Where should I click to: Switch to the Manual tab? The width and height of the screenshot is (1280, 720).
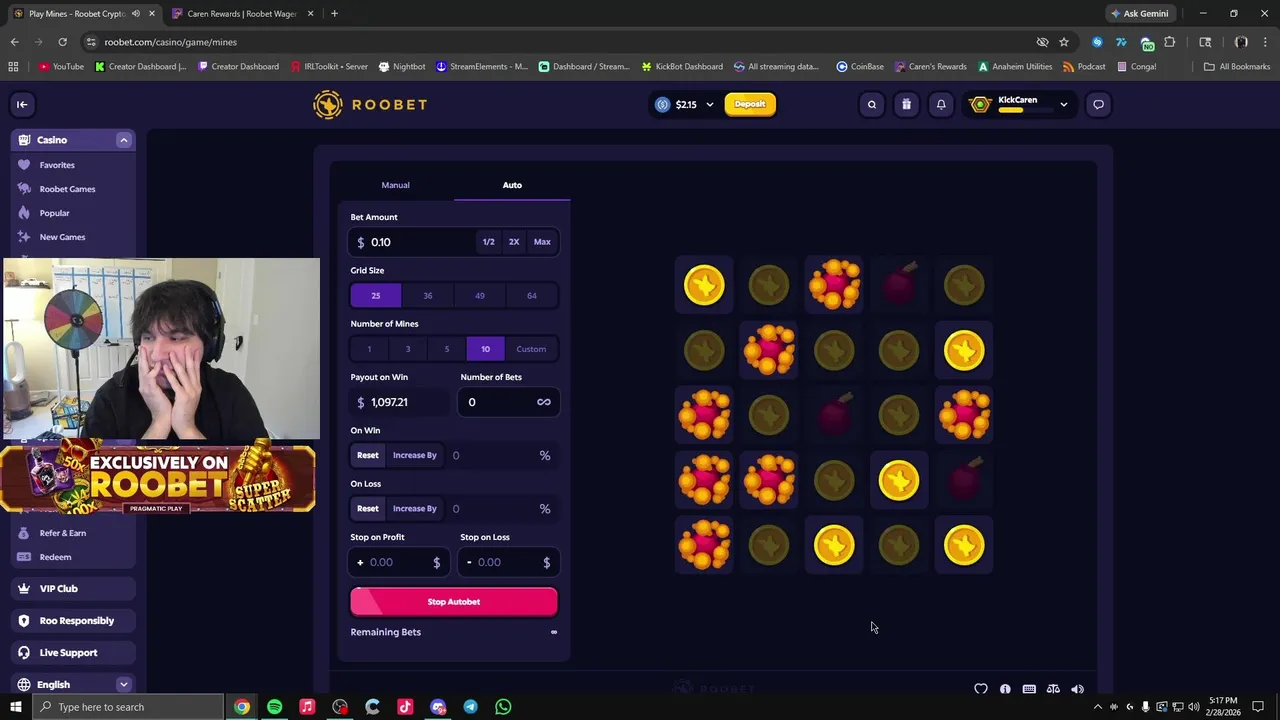coord(395,185)
